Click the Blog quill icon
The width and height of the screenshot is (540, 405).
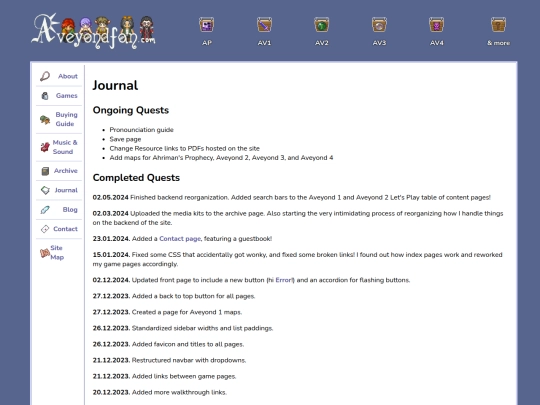[45, 210]
